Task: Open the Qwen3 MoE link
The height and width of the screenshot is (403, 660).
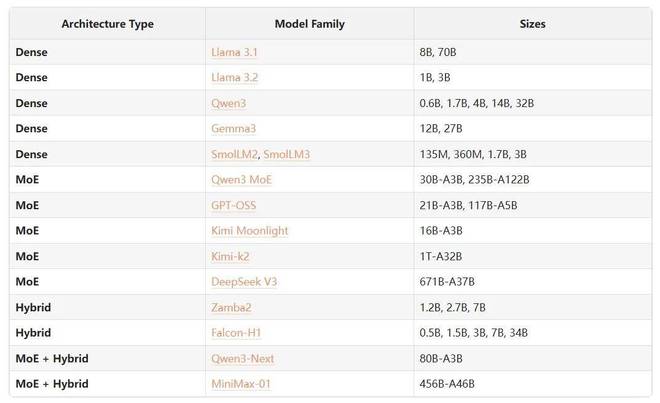Action: [241, 179]
